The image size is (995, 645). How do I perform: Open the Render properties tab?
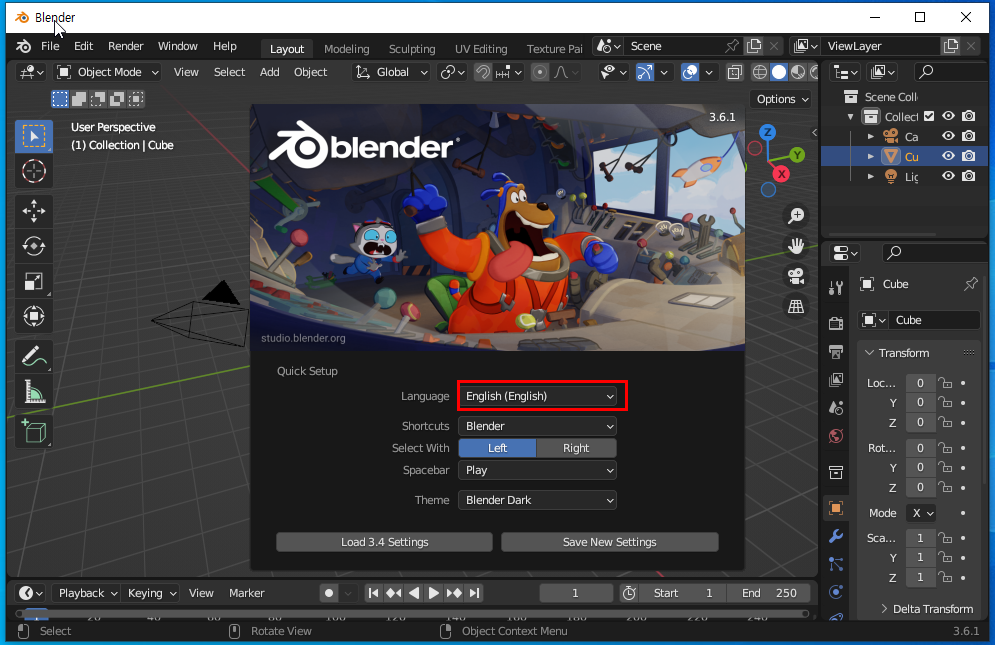(x=836, y=323)
